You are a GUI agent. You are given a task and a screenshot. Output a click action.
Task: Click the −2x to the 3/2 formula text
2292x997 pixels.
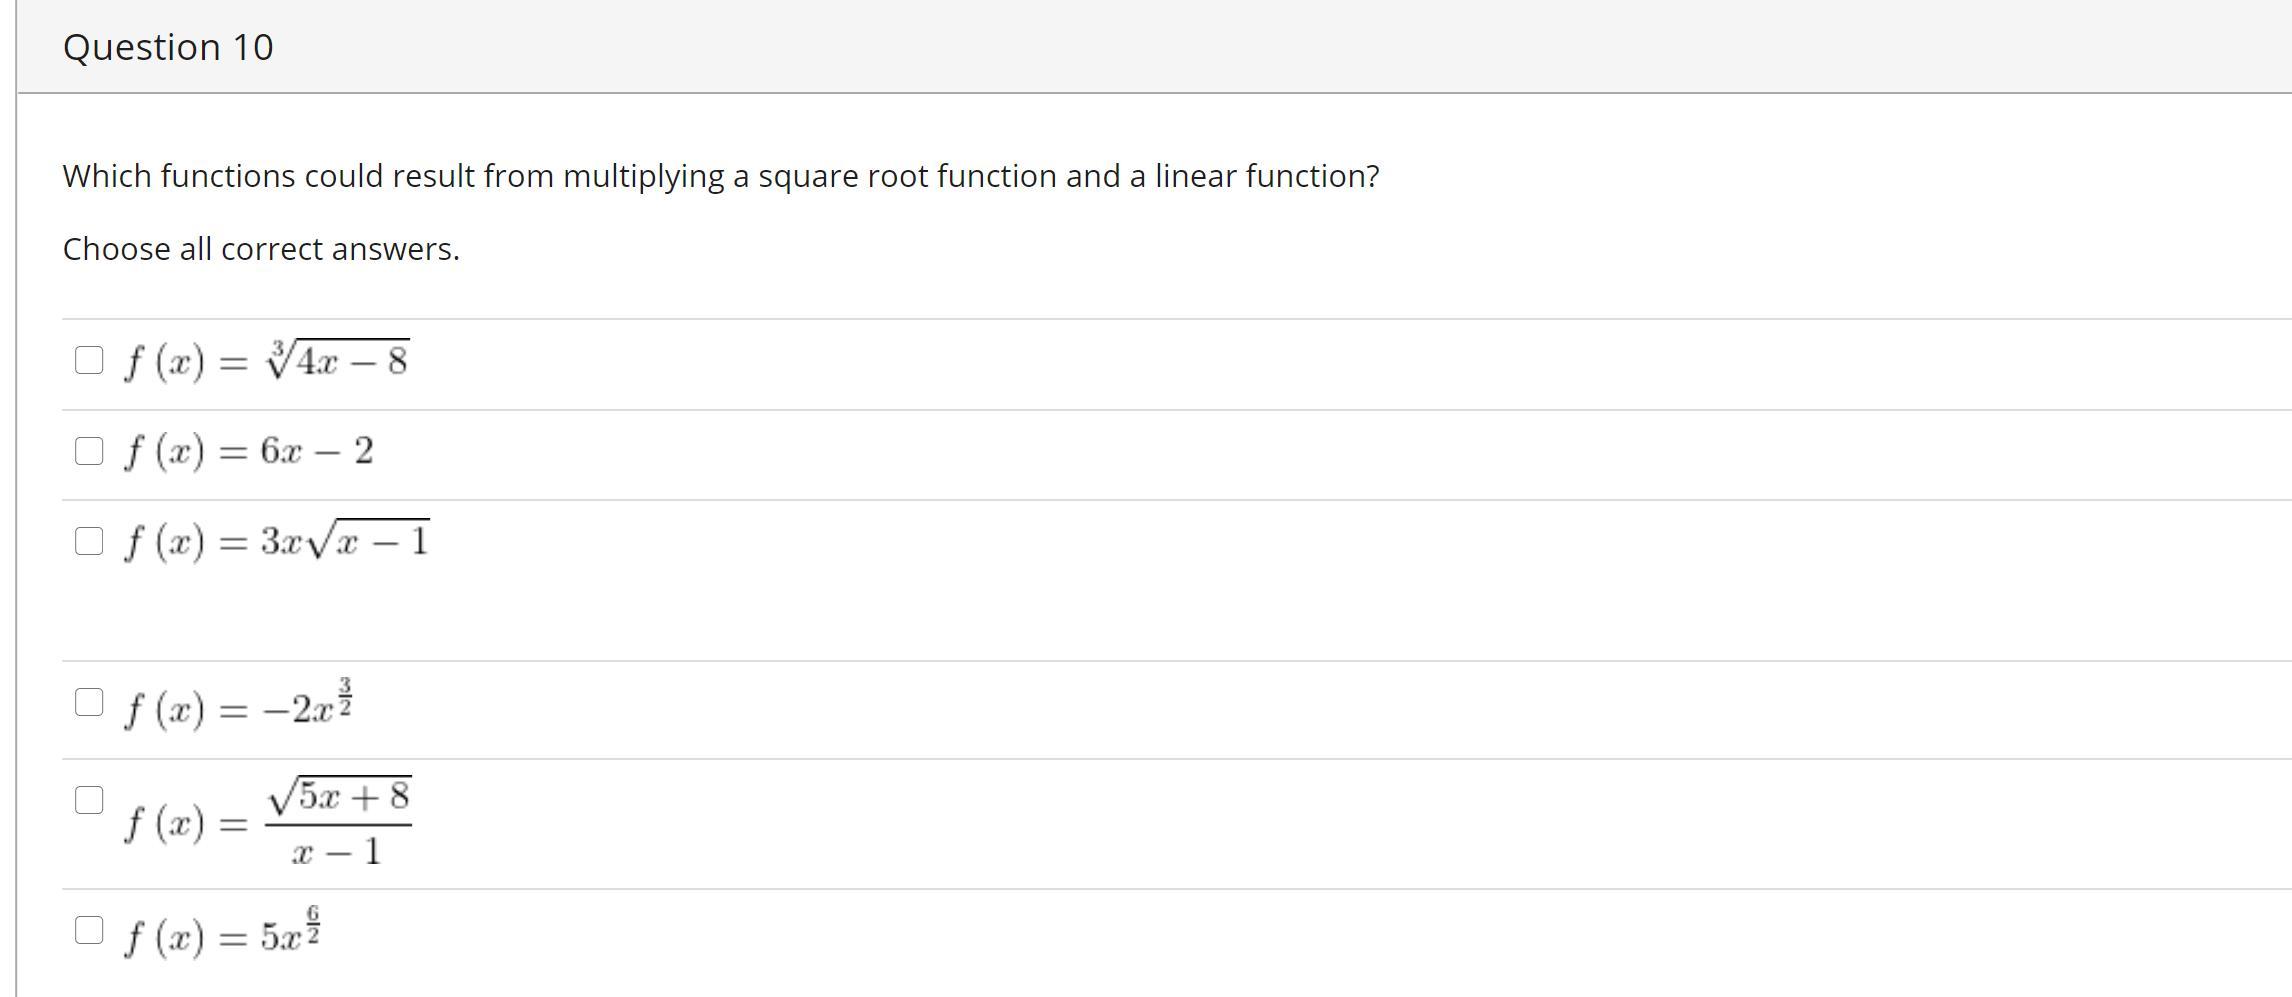point(238,709)
